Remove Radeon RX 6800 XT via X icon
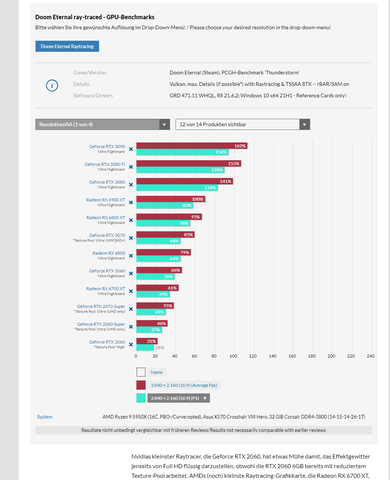 [x=131, y=220]
